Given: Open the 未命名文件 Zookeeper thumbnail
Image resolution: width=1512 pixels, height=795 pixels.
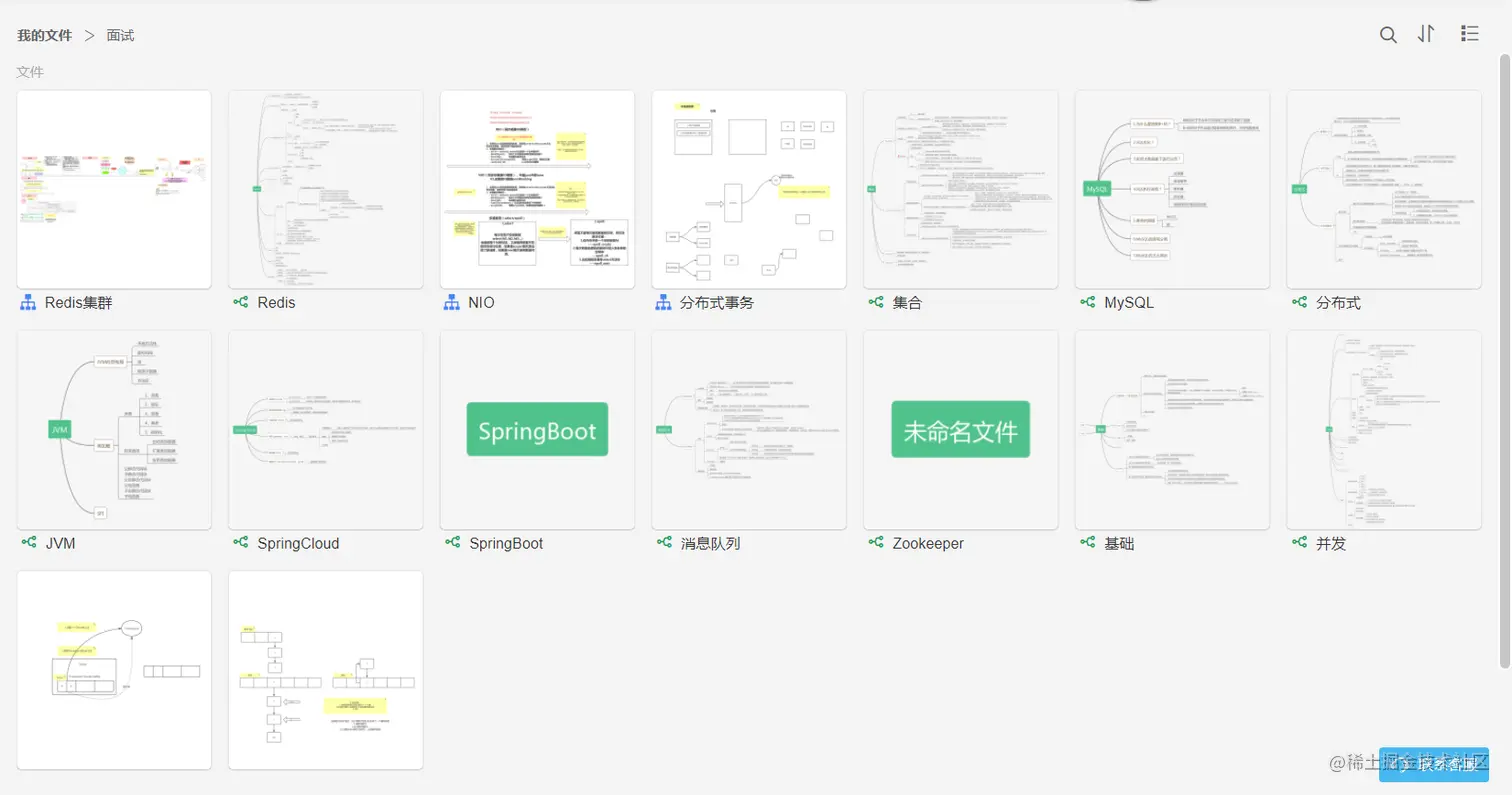Looking at the screenshot, I should (961, 430).
